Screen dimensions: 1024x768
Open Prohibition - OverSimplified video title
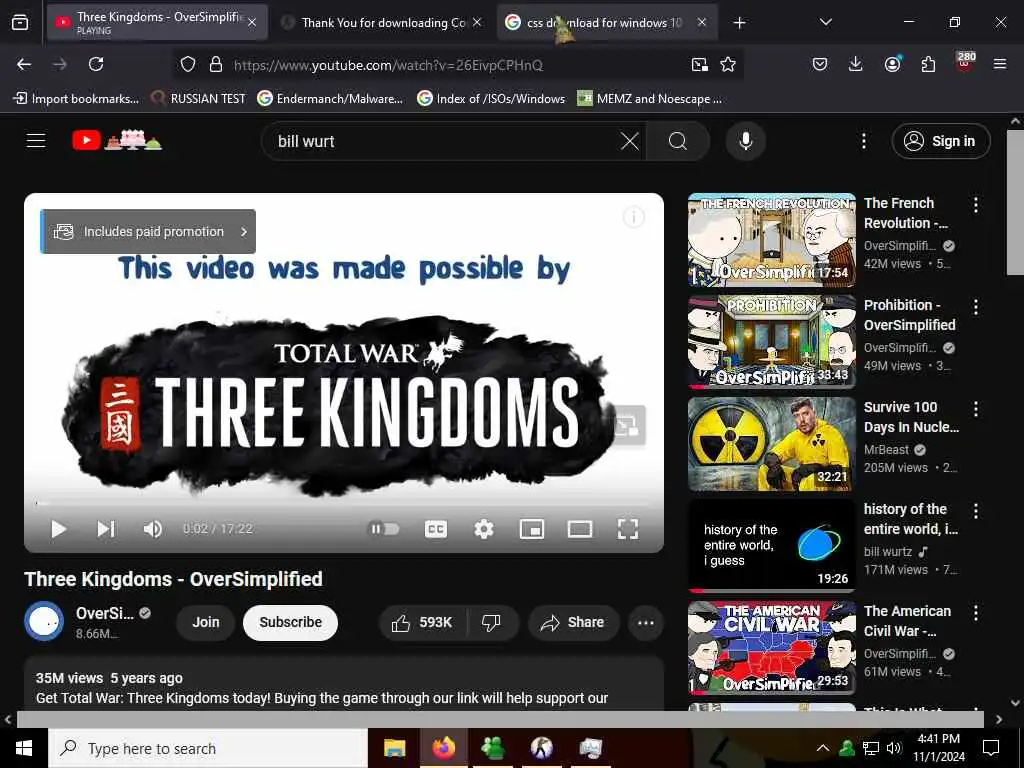[910, 315]
